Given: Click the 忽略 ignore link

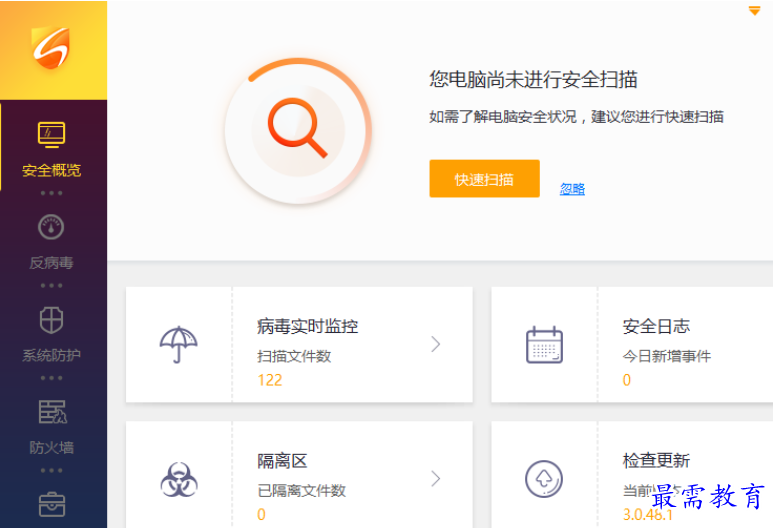Looking at the screenshot, I should [572, 188].
